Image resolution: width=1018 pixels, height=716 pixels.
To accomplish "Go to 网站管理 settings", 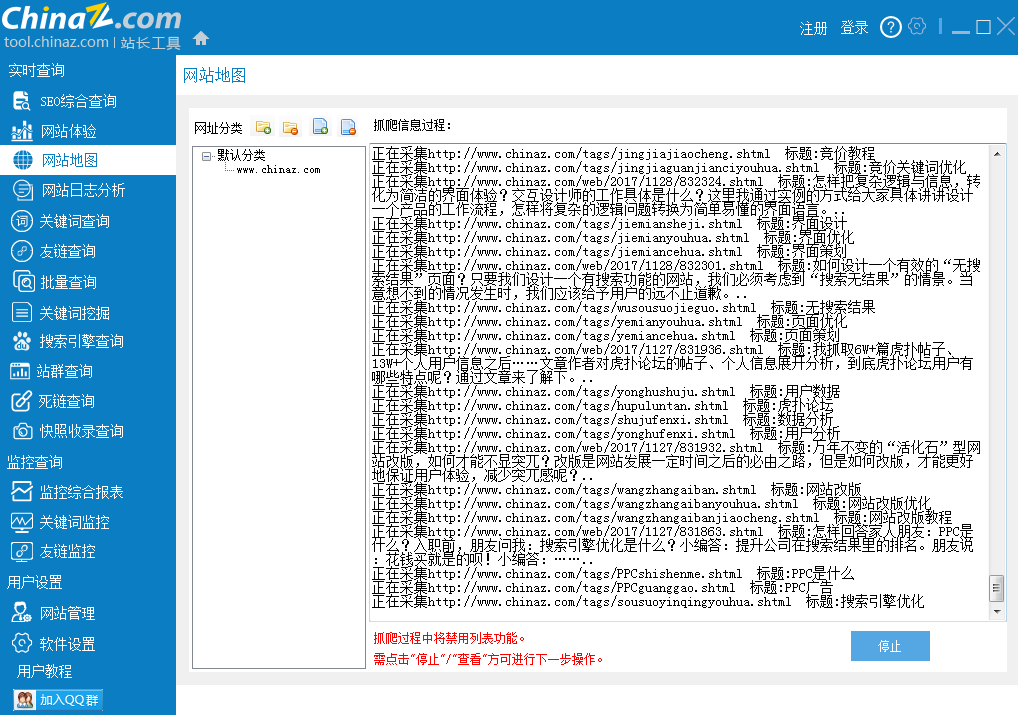I will (x=53, y=613).
